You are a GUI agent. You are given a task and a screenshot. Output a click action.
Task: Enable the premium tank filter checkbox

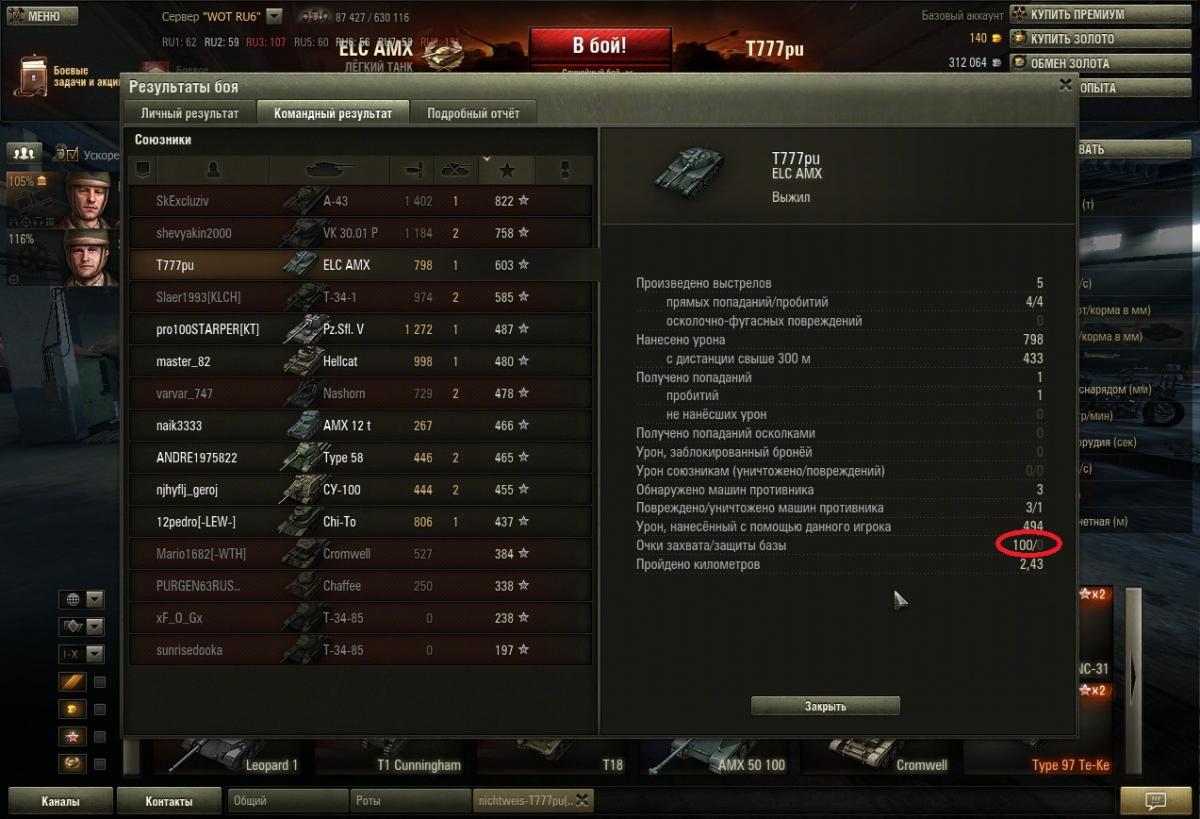pos(100,682)
